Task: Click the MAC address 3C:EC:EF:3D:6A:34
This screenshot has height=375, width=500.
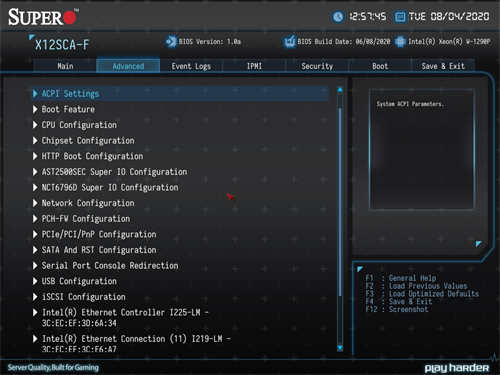Action: pos(79,323)
